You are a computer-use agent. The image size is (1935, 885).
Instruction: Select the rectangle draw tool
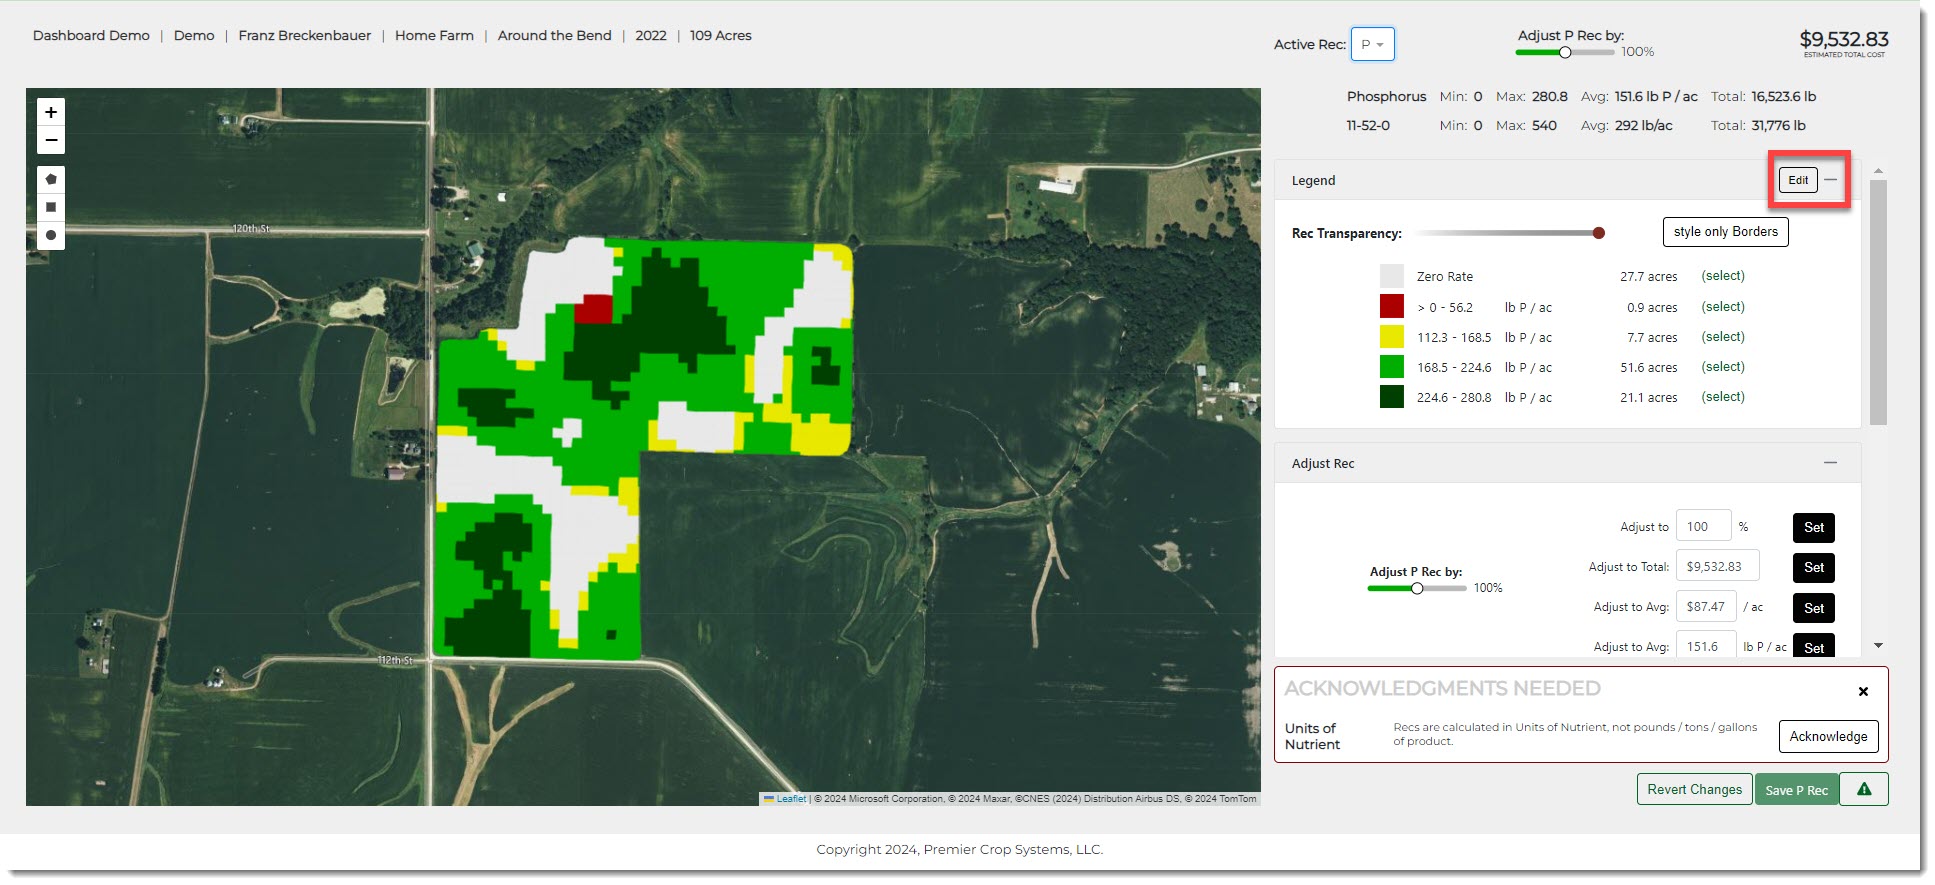pyautogui.click(x=51, y=208)
